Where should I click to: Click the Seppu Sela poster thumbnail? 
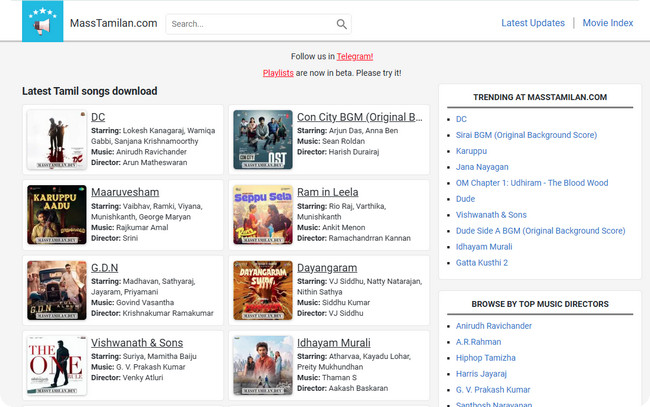(x=263, y=215)
